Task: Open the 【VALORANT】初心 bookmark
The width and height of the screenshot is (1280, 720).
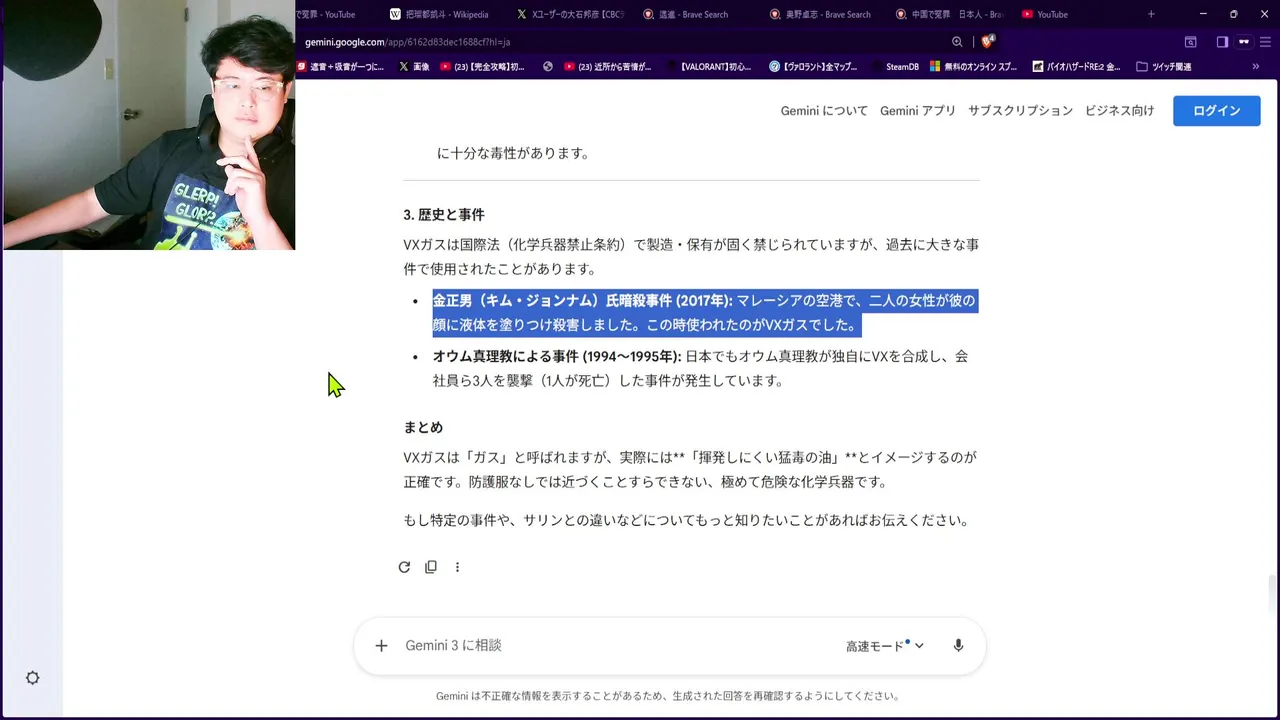Action: click(x=713, y=67)
